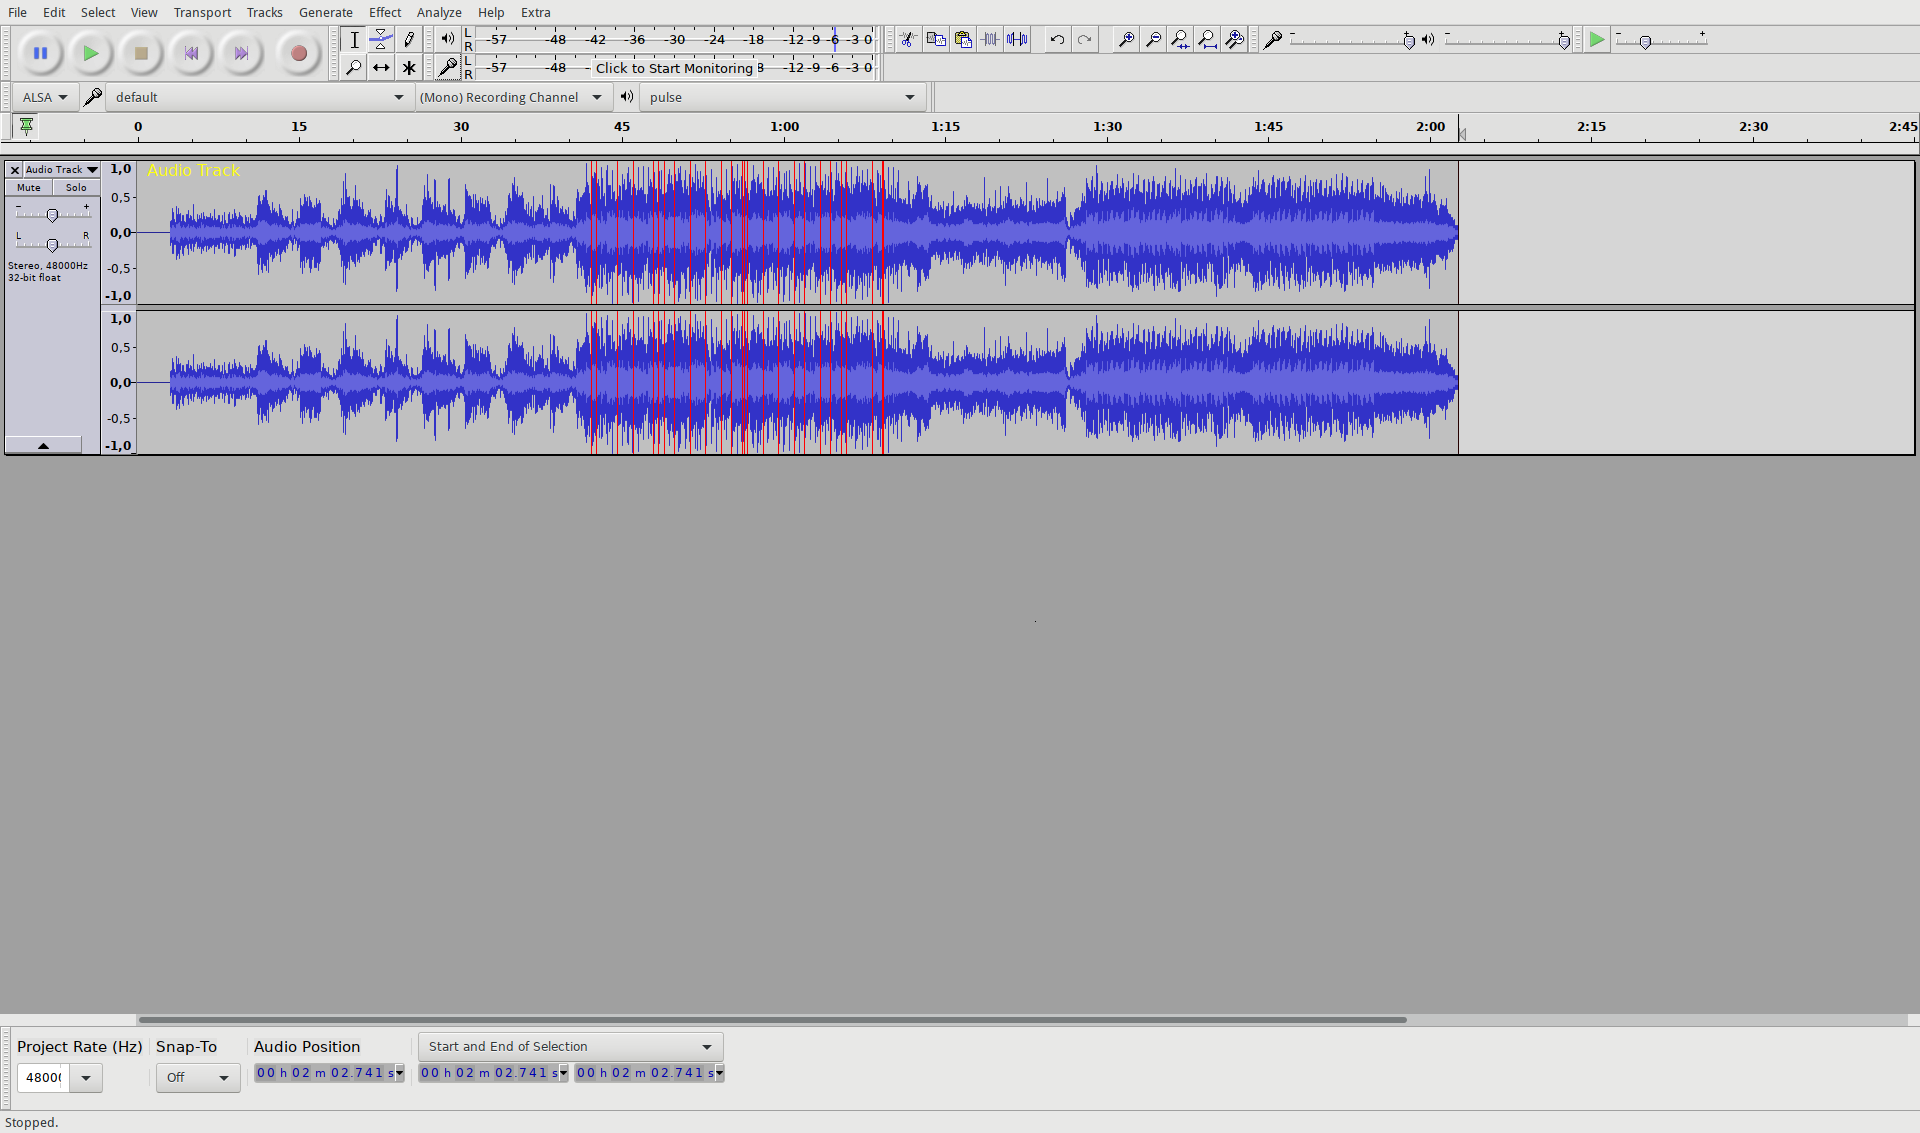
Task: Click the Copy icon in the edit toolbar
Action: click(x=936, y=40)
